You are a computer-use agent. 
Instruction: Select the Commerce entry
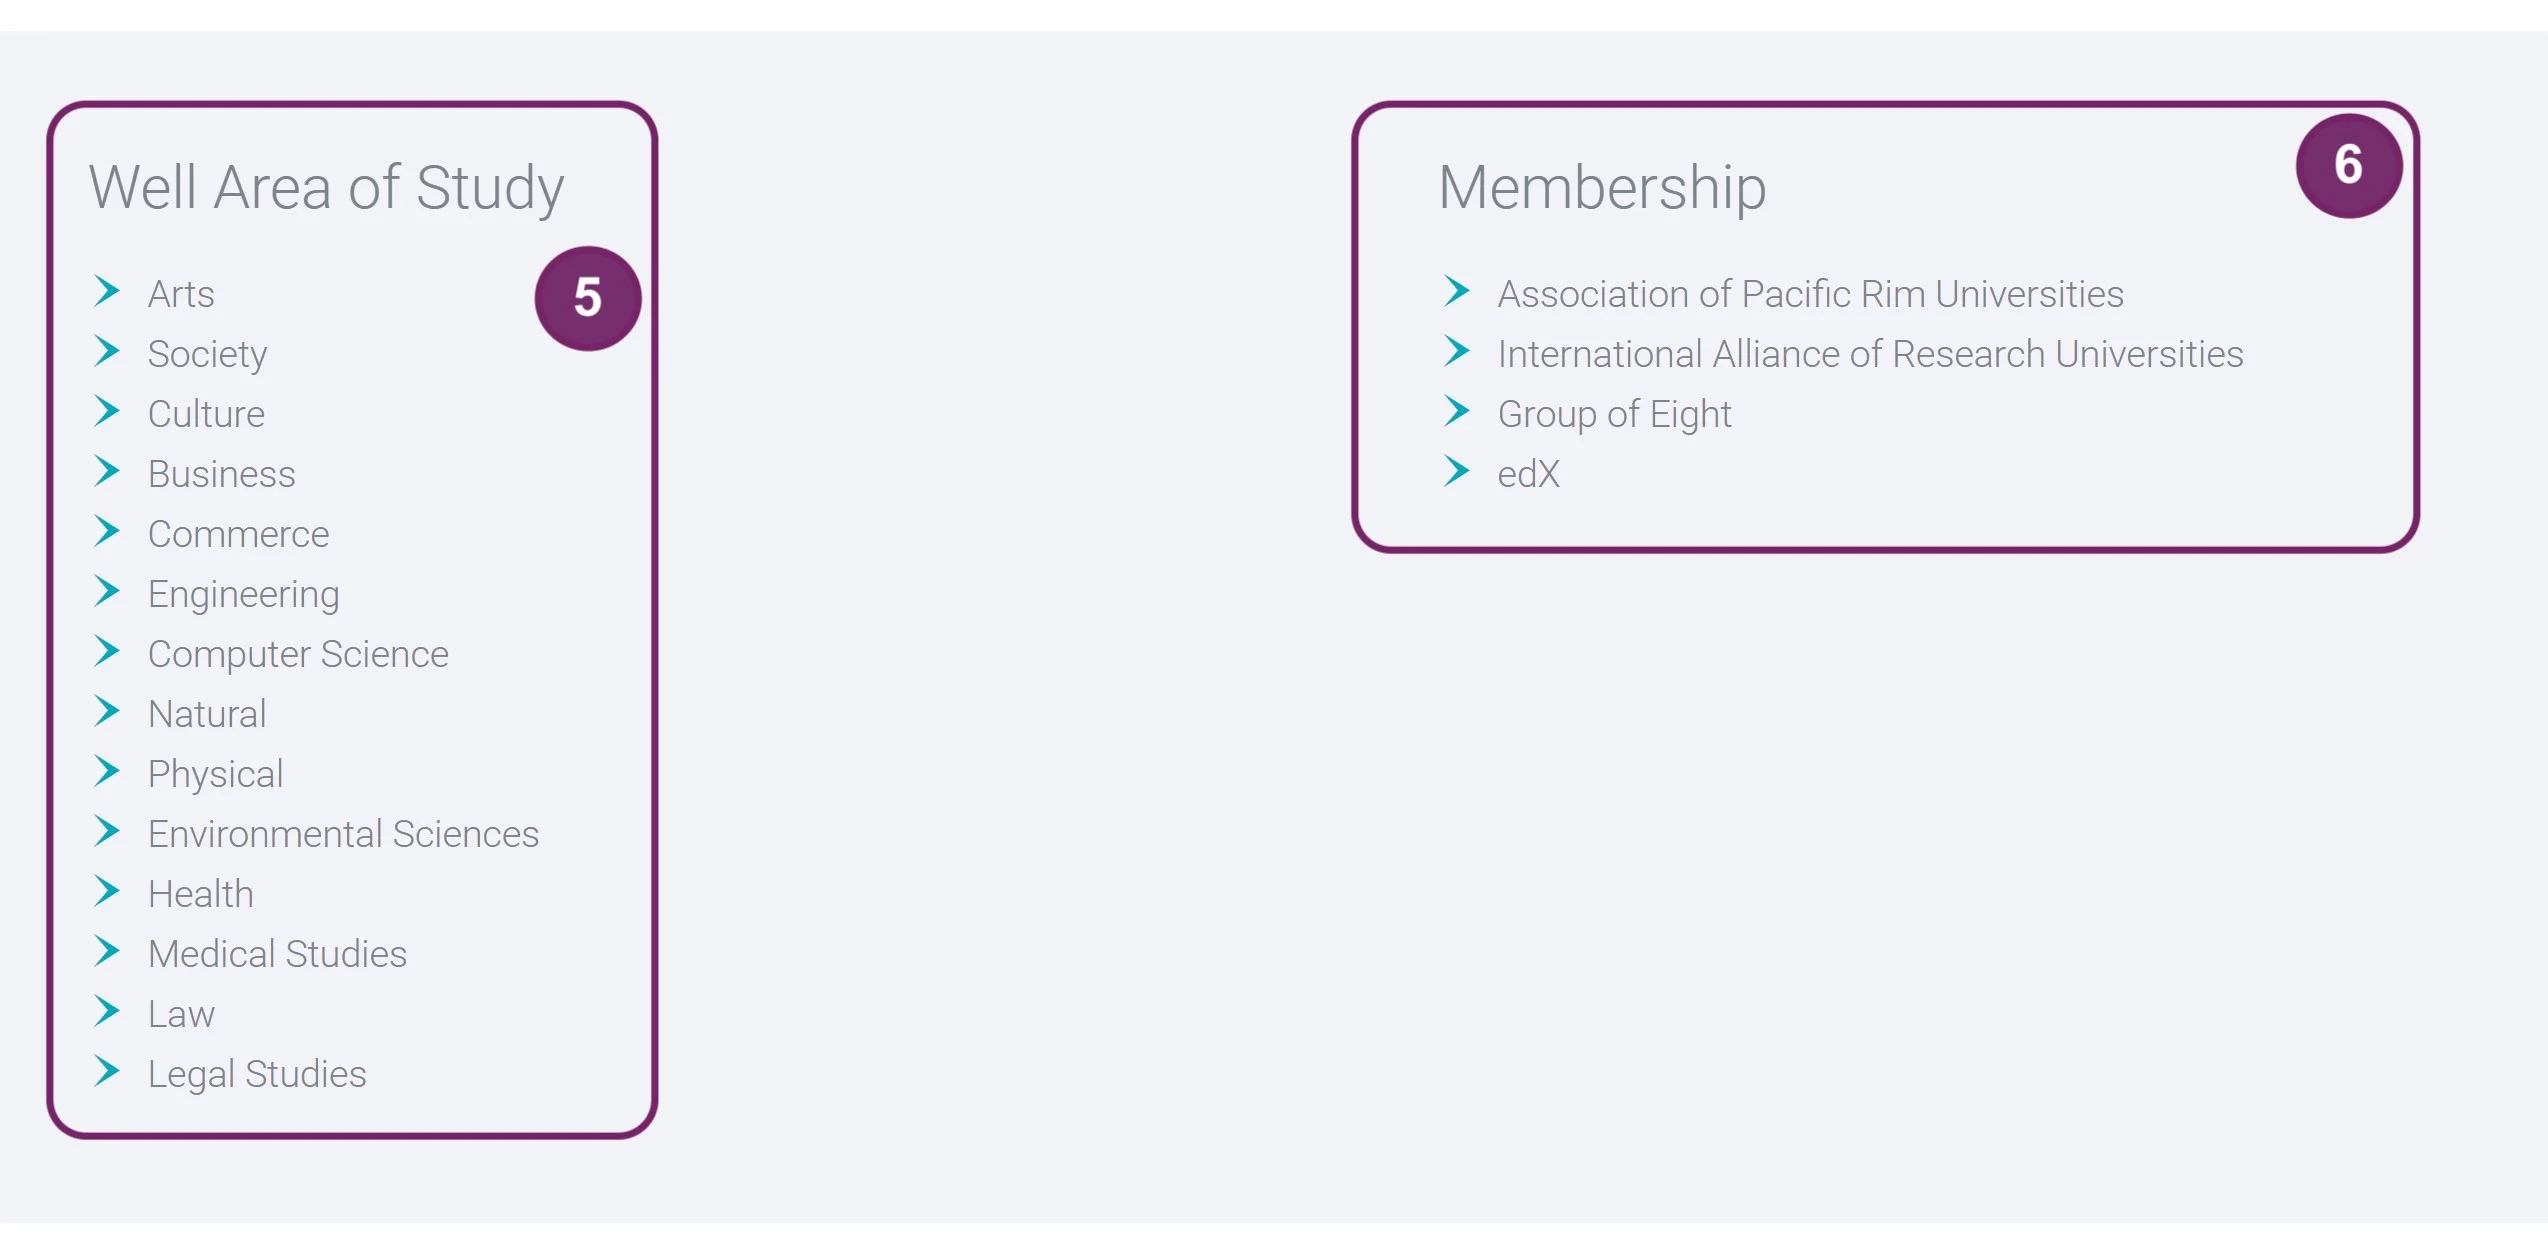pos(238,534)
